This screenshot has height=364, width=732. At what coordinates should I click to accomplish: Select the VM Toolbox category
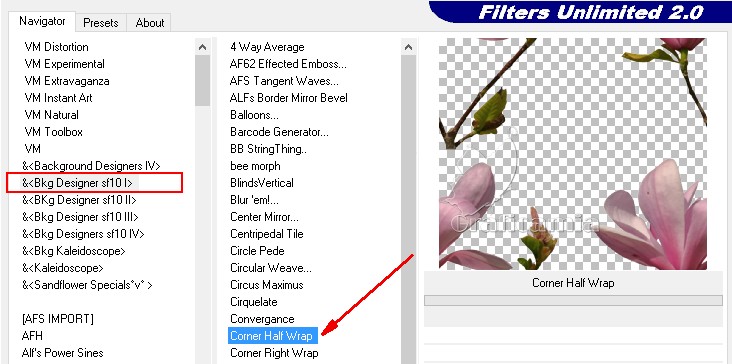pos(53,132)
